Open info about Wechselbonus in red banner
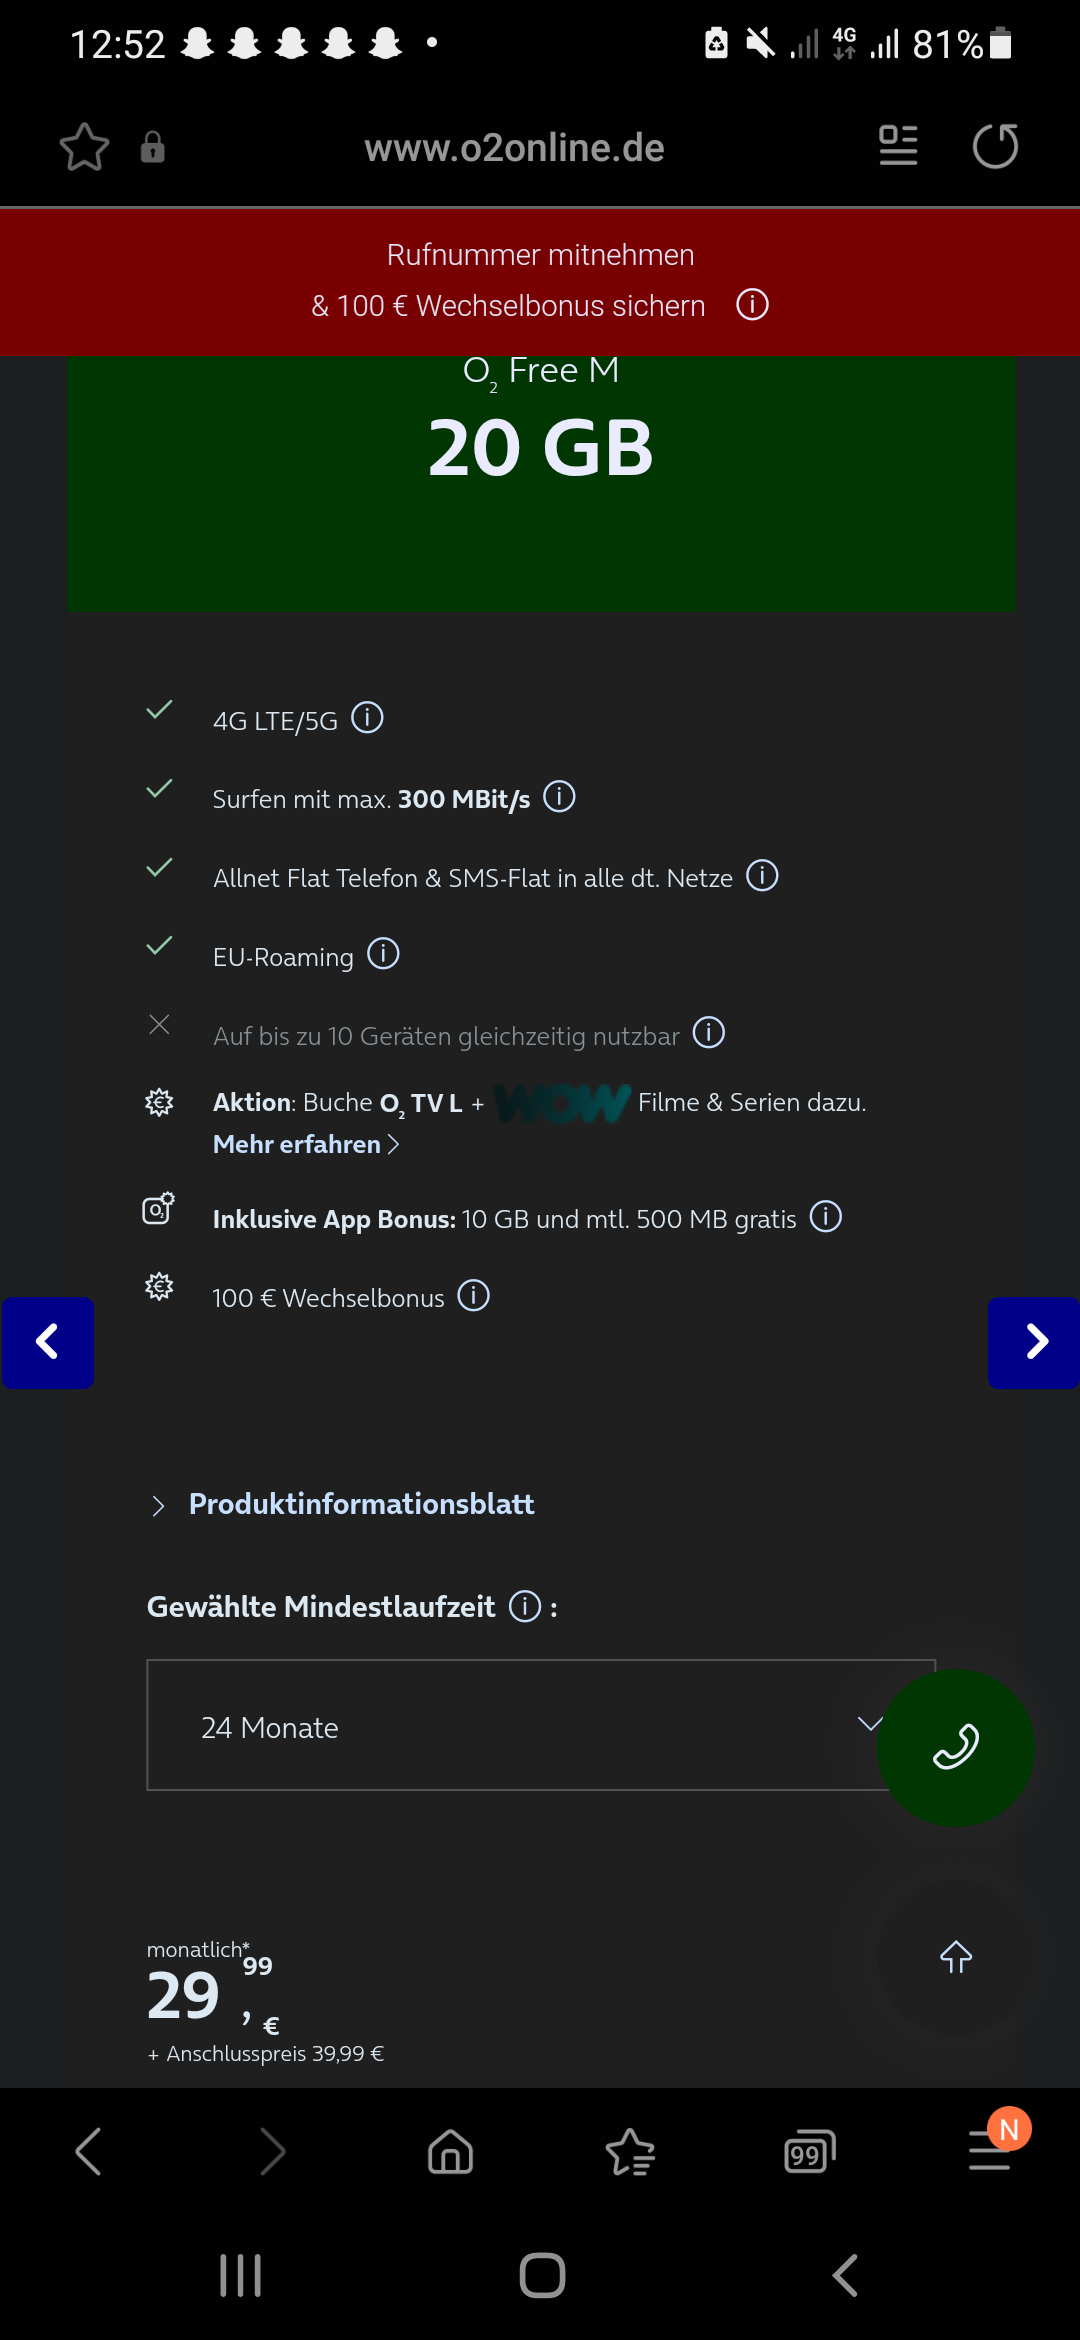This screenshot has width=1080, height=2340. pos(752,304)
